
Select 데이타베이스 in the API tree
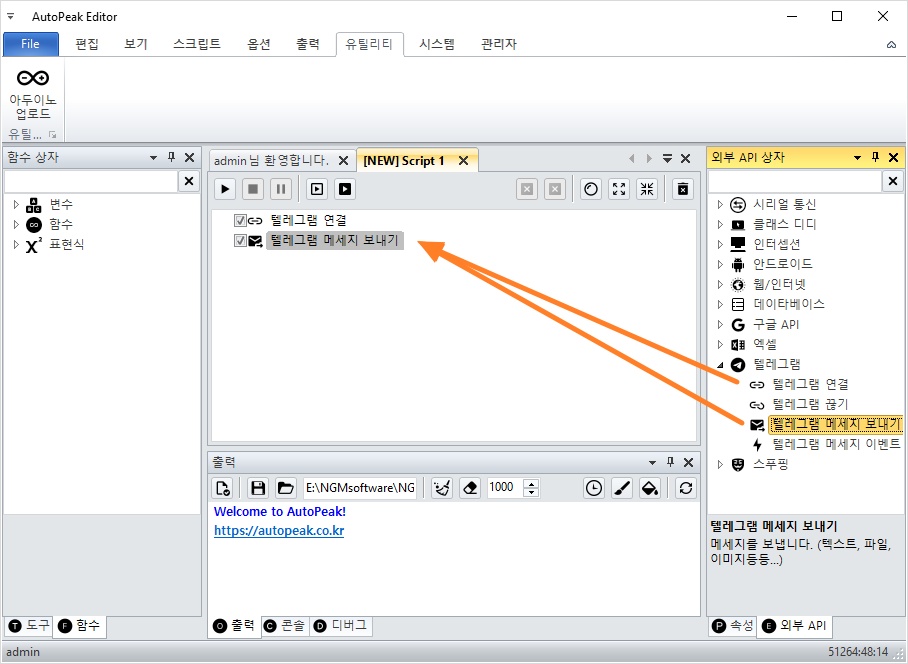(789, 304)
